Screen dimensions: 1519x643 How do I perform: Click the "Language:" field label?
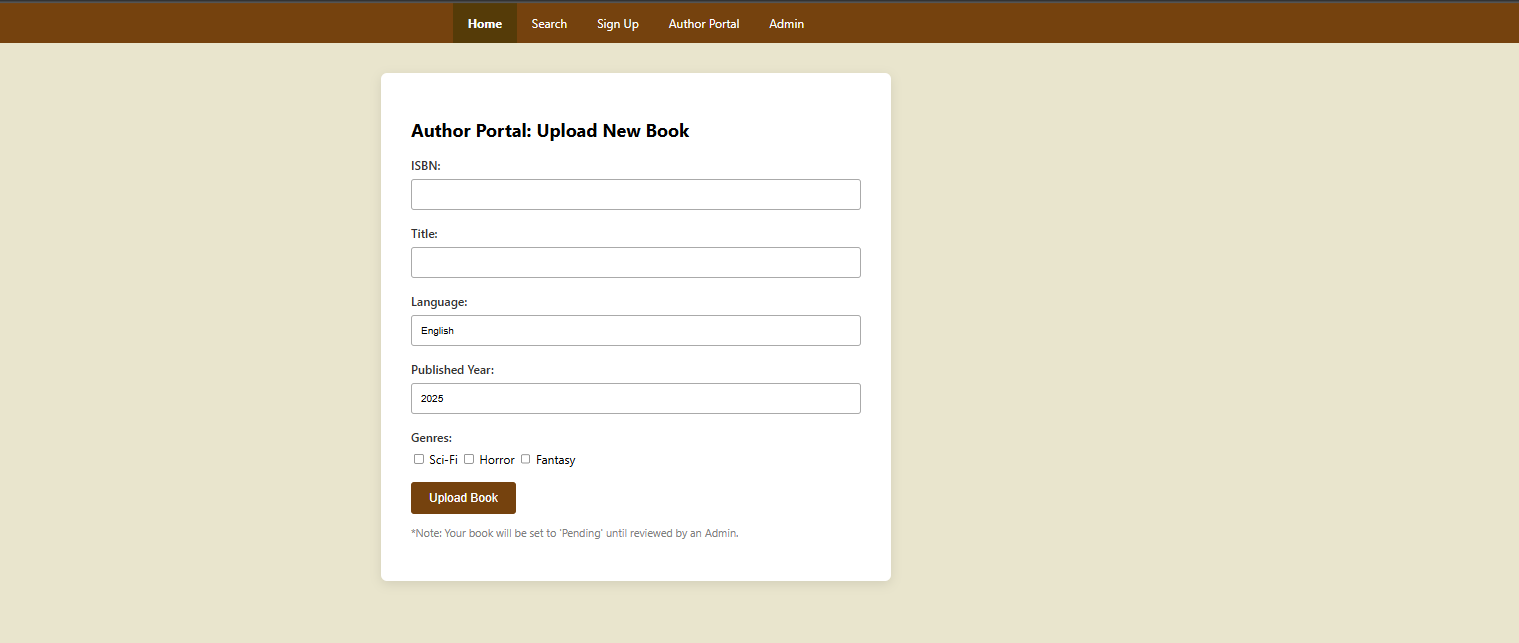(439, 302)
